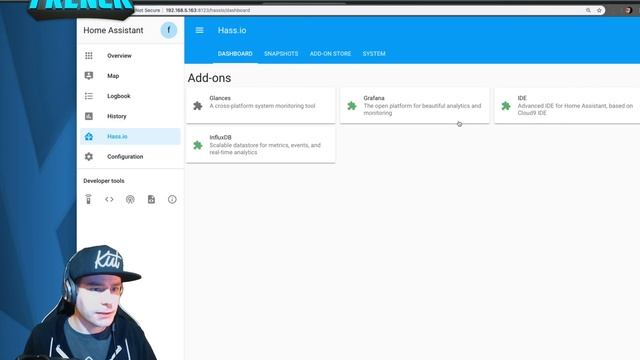The width and height of the screenshot is (640, 360).
Task: Click the Map sidebar icon
Action: tap(89, 76)
